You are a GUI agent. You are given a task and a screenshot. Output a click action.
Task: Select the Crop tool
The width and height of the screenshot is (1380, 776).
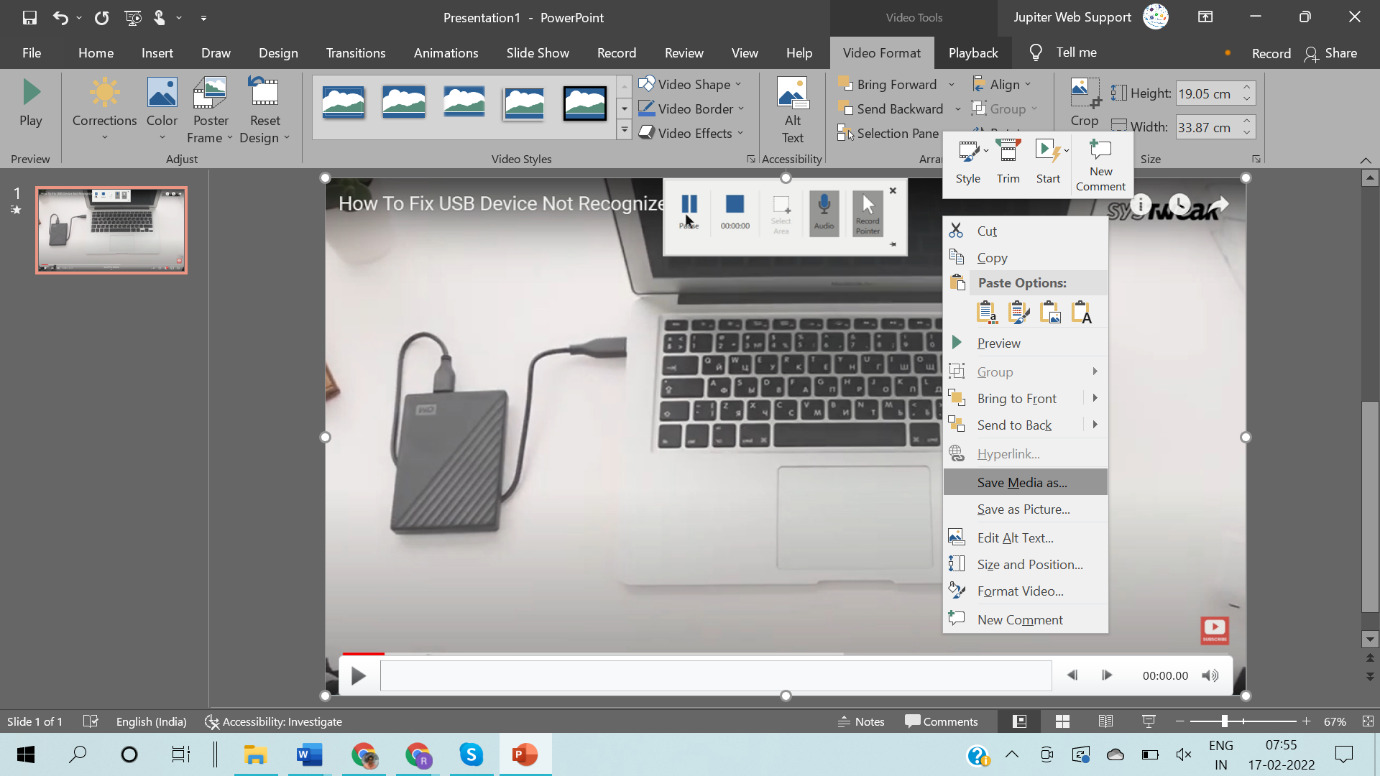pos(1085,103)
